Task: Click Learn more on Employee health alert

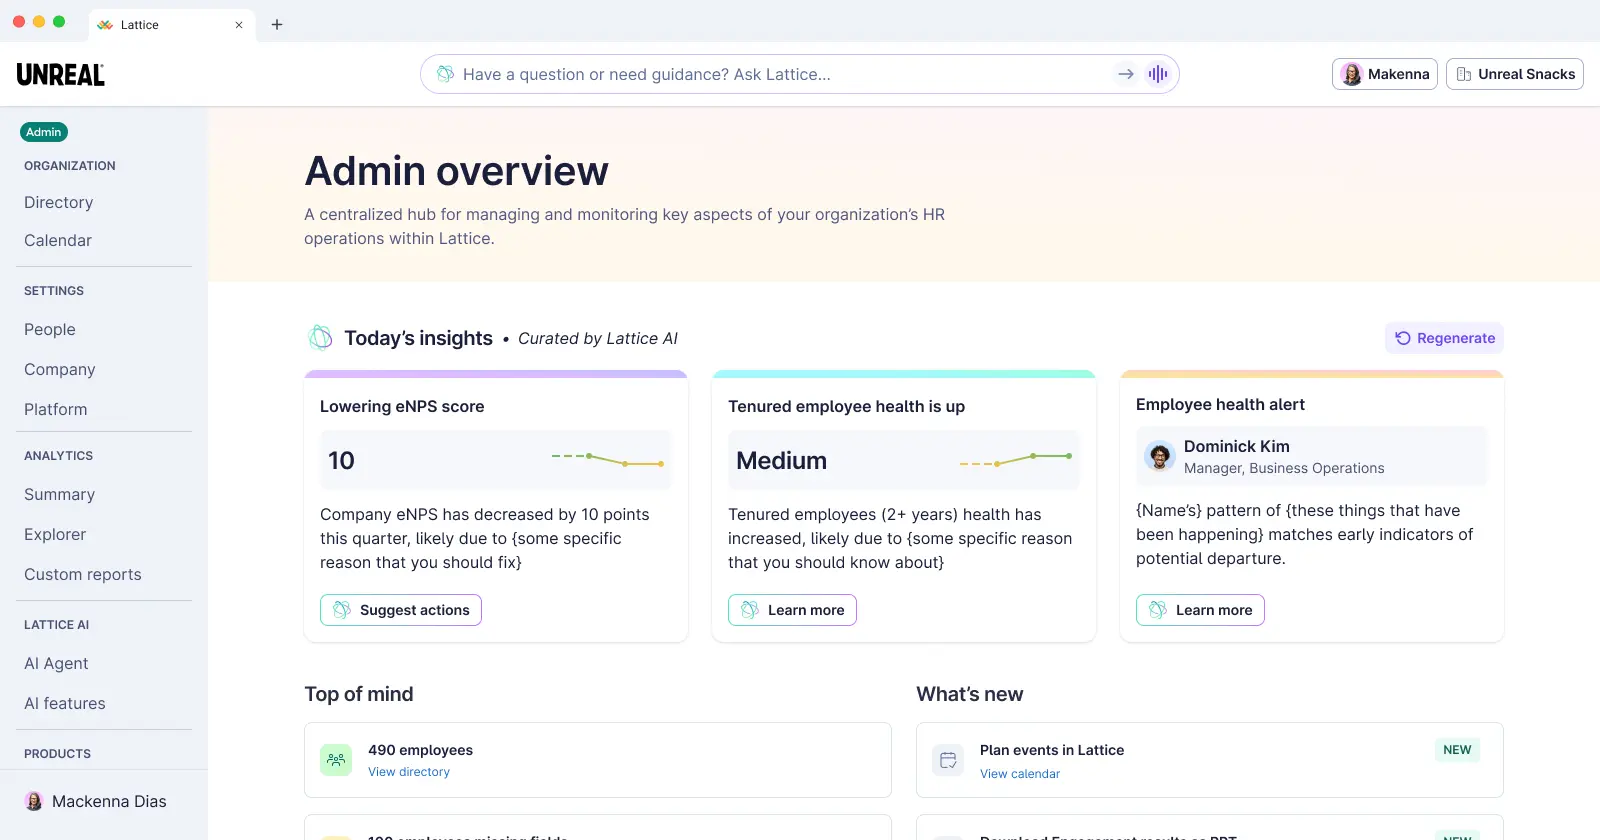Action: 1200,610
